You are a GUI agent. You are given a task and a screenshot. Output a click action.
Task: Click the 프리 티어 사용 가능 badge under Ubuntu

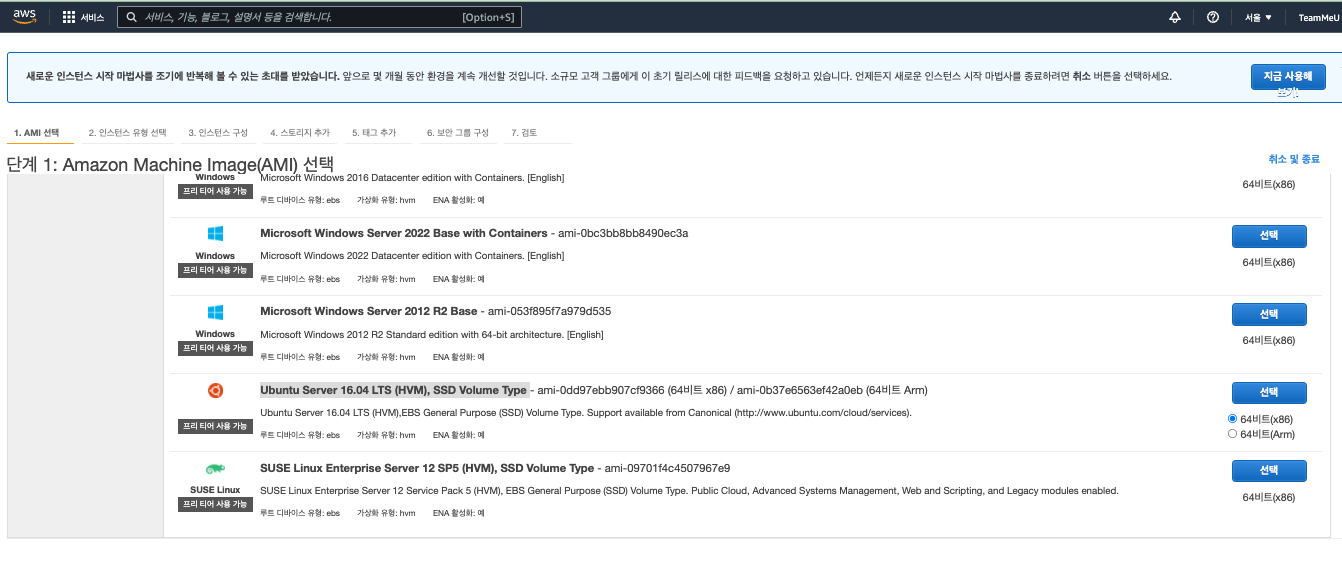[x=215, y=426]
